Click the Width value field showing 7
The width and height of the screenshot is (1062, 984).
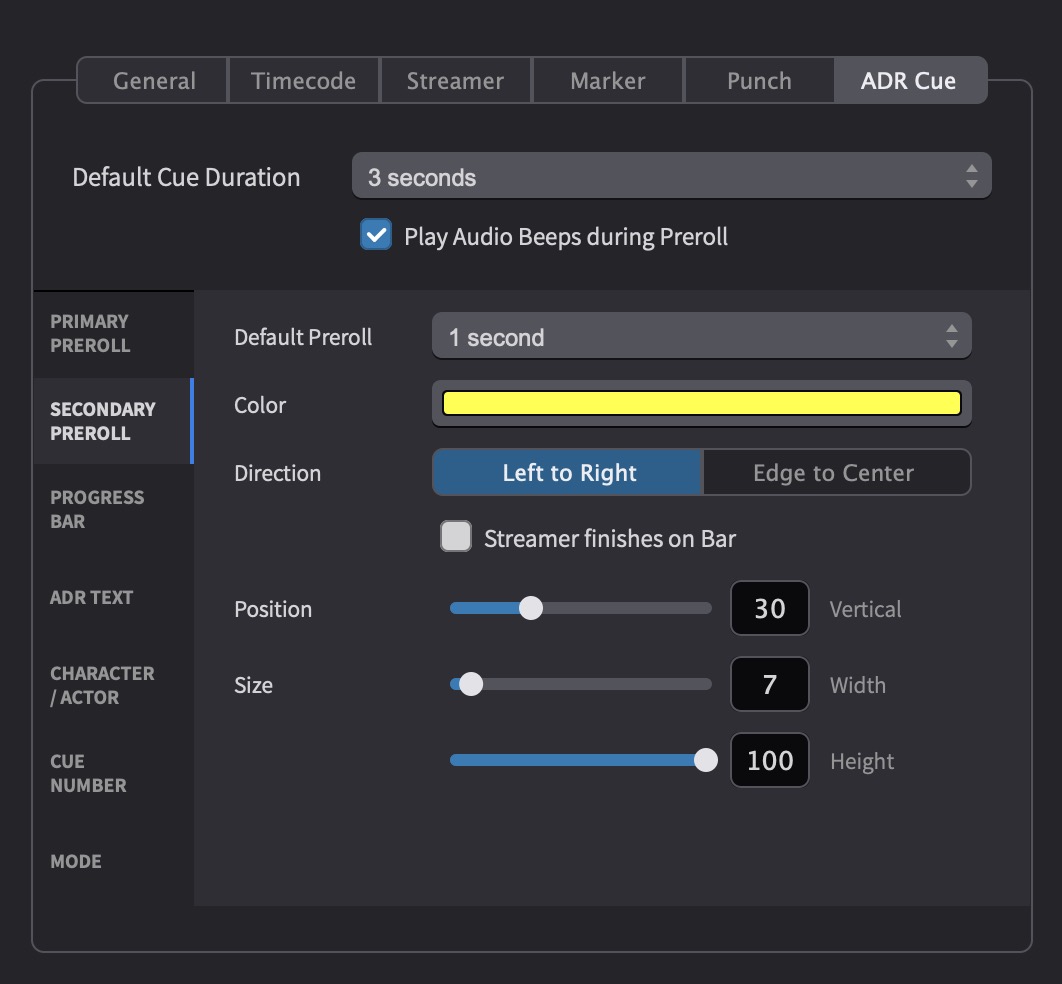click(769, 684)
